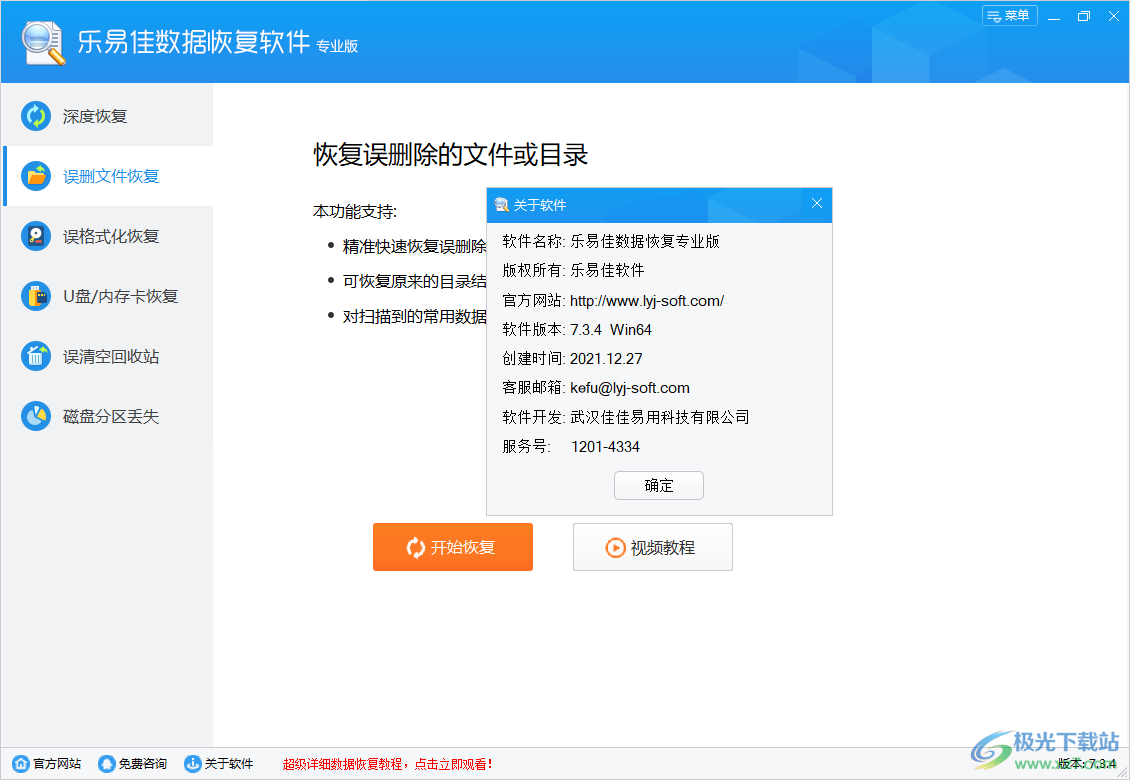This screenshot has height=780, width=1130.
Task: Restore down the main window
Action: pyautogui.click(x=1084, y=16)
